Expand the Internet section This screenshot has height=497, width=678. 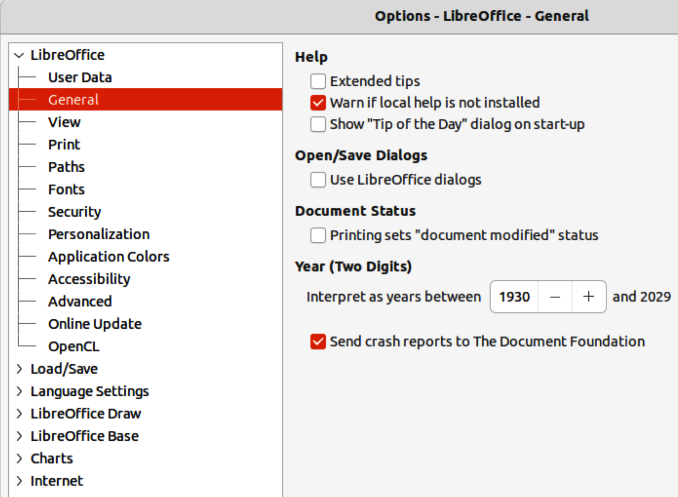pyautogui.click(x=19, y=481)
